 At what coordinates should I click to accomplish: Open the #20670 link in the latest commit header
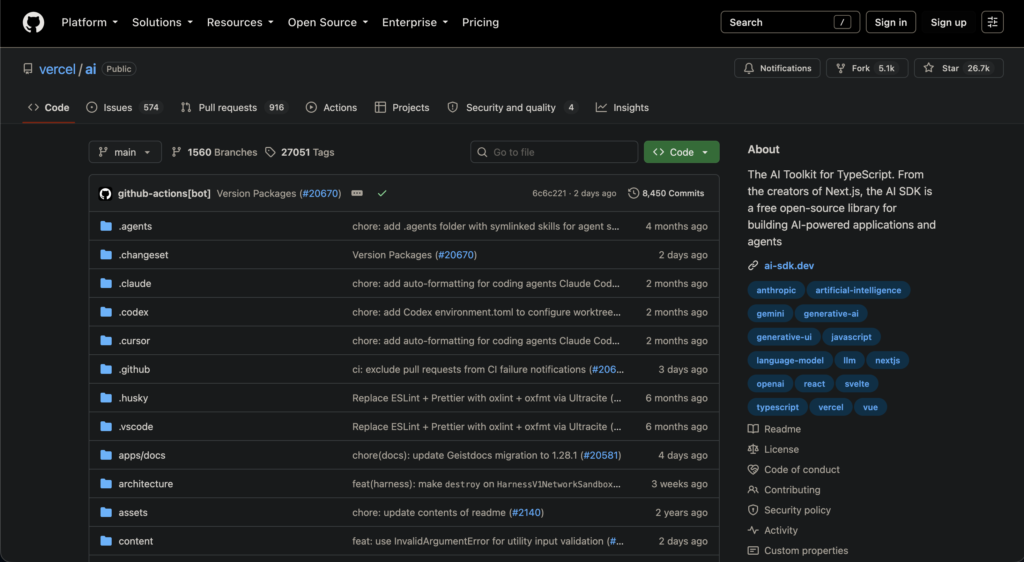[x=320, y=193]
